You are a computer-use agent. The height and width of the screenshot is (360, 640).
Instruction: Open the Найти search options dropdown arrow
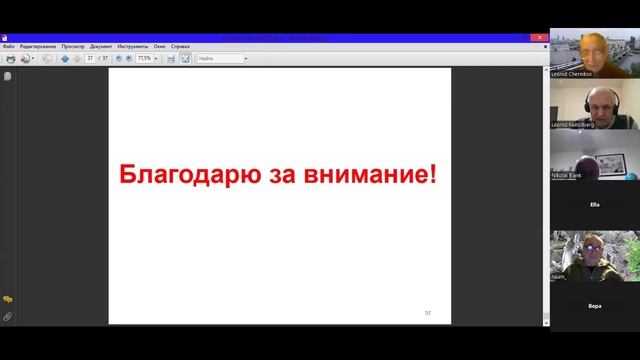(x=246, y=59)
